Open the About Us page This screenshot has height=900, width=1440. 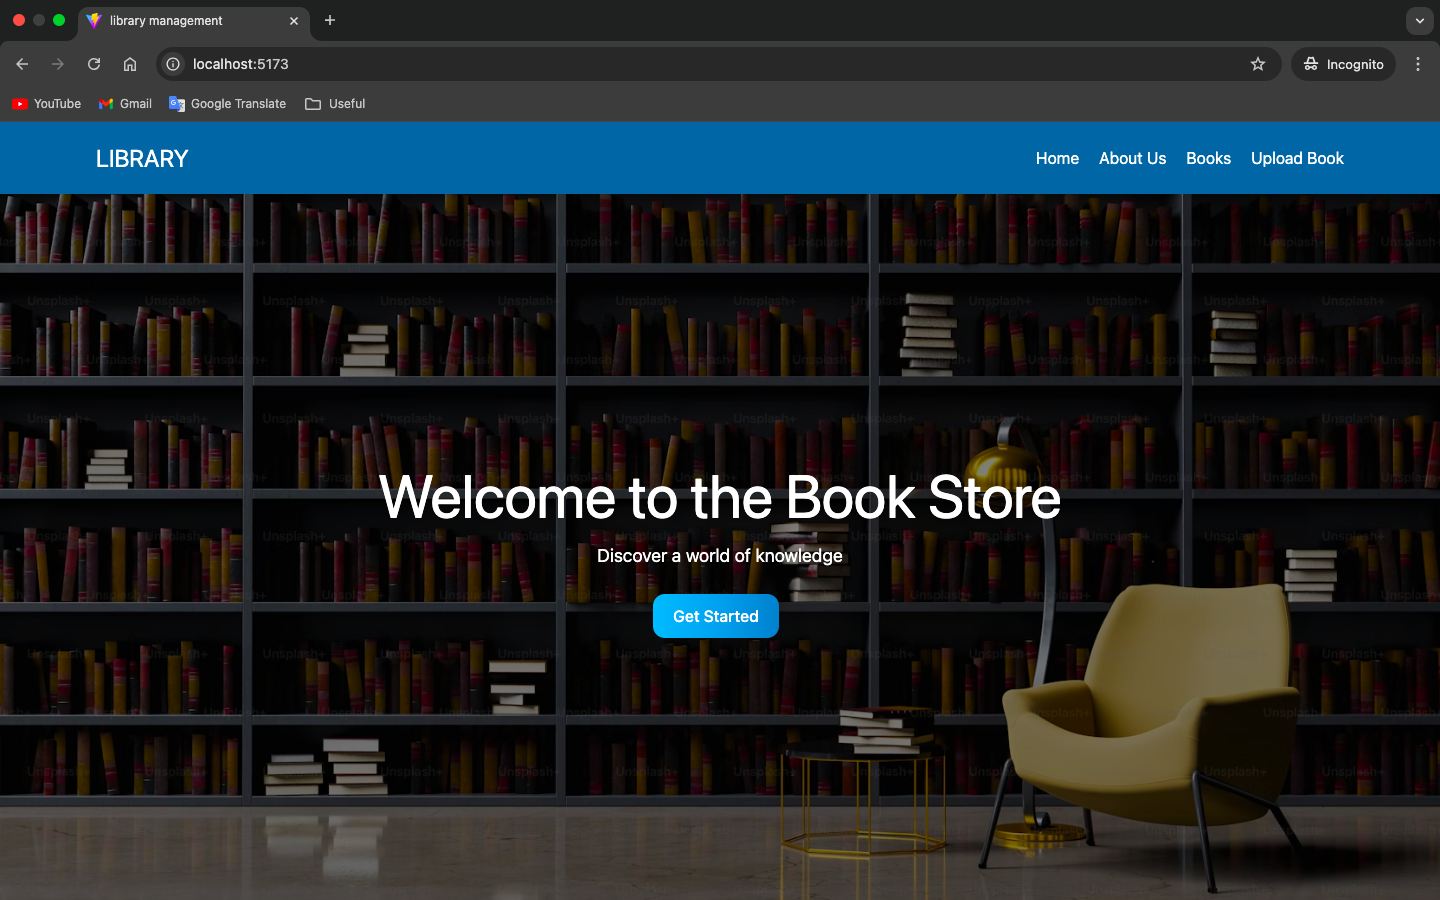1132,158
